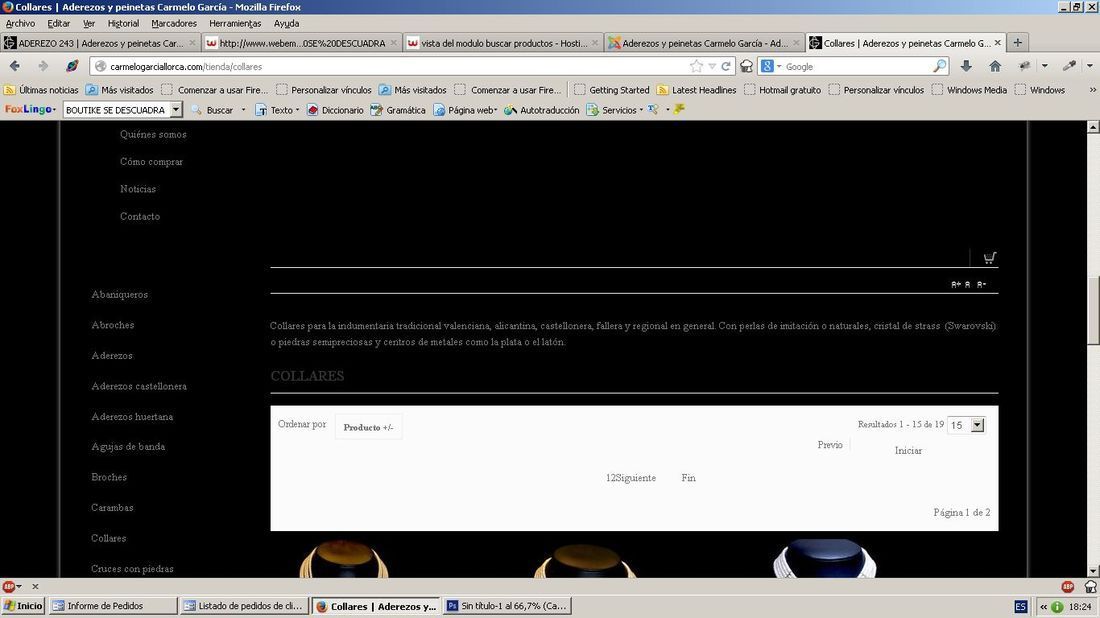Click the yellow flag icon in the FoxLingo bar
1100x618 pixels.
coord(679,109)
